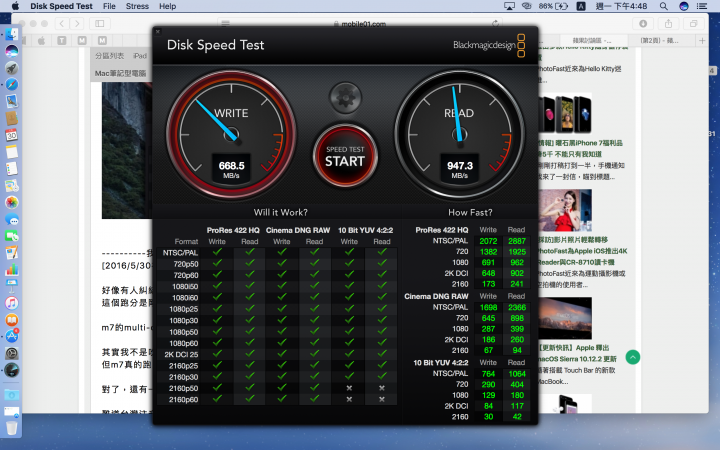Launch Safari from the Dock
This screenshot has height=450, width=720.
click(x=11, y=84)
